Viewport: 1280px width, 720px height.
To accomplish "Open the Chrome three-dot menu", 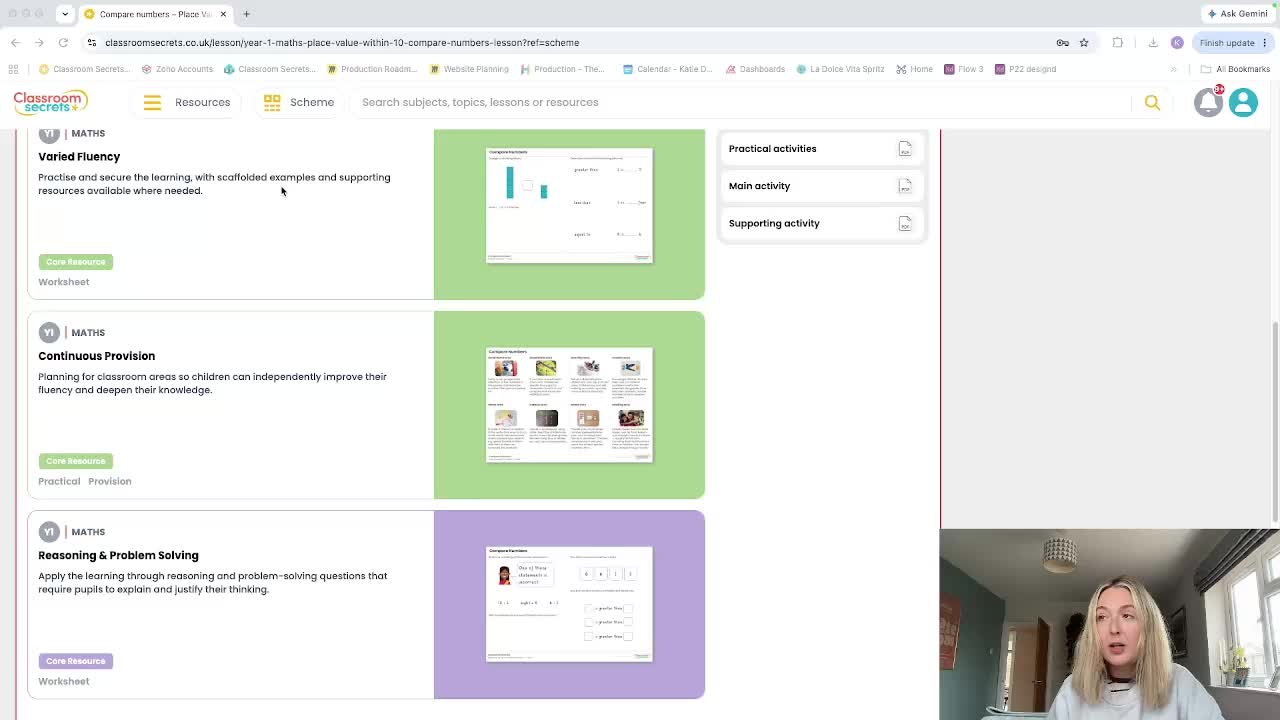I will (x=1265, y=43).
